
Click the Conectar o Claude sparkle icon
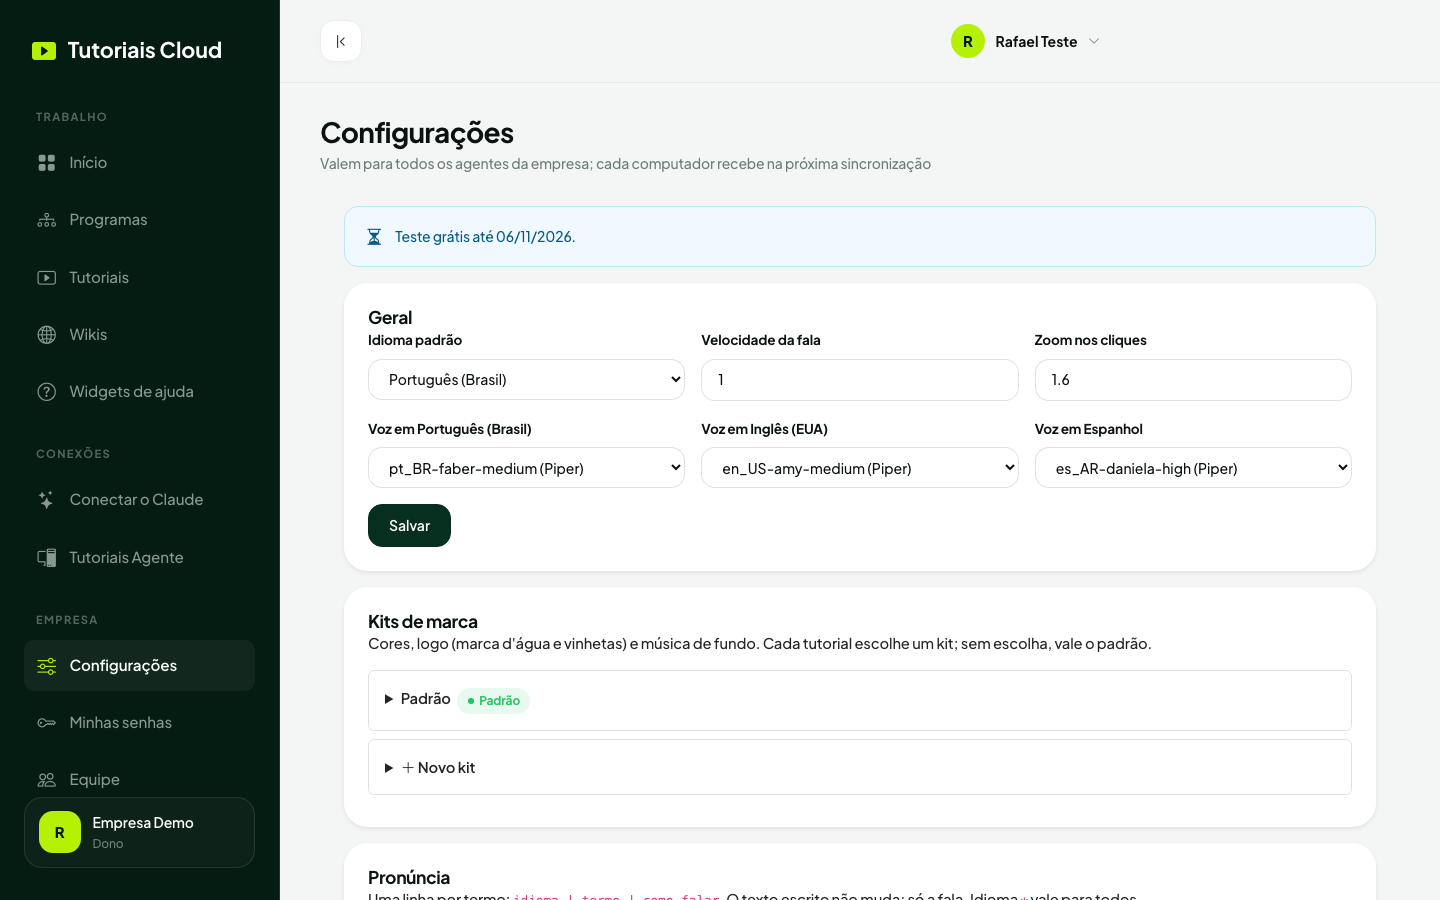47,500
